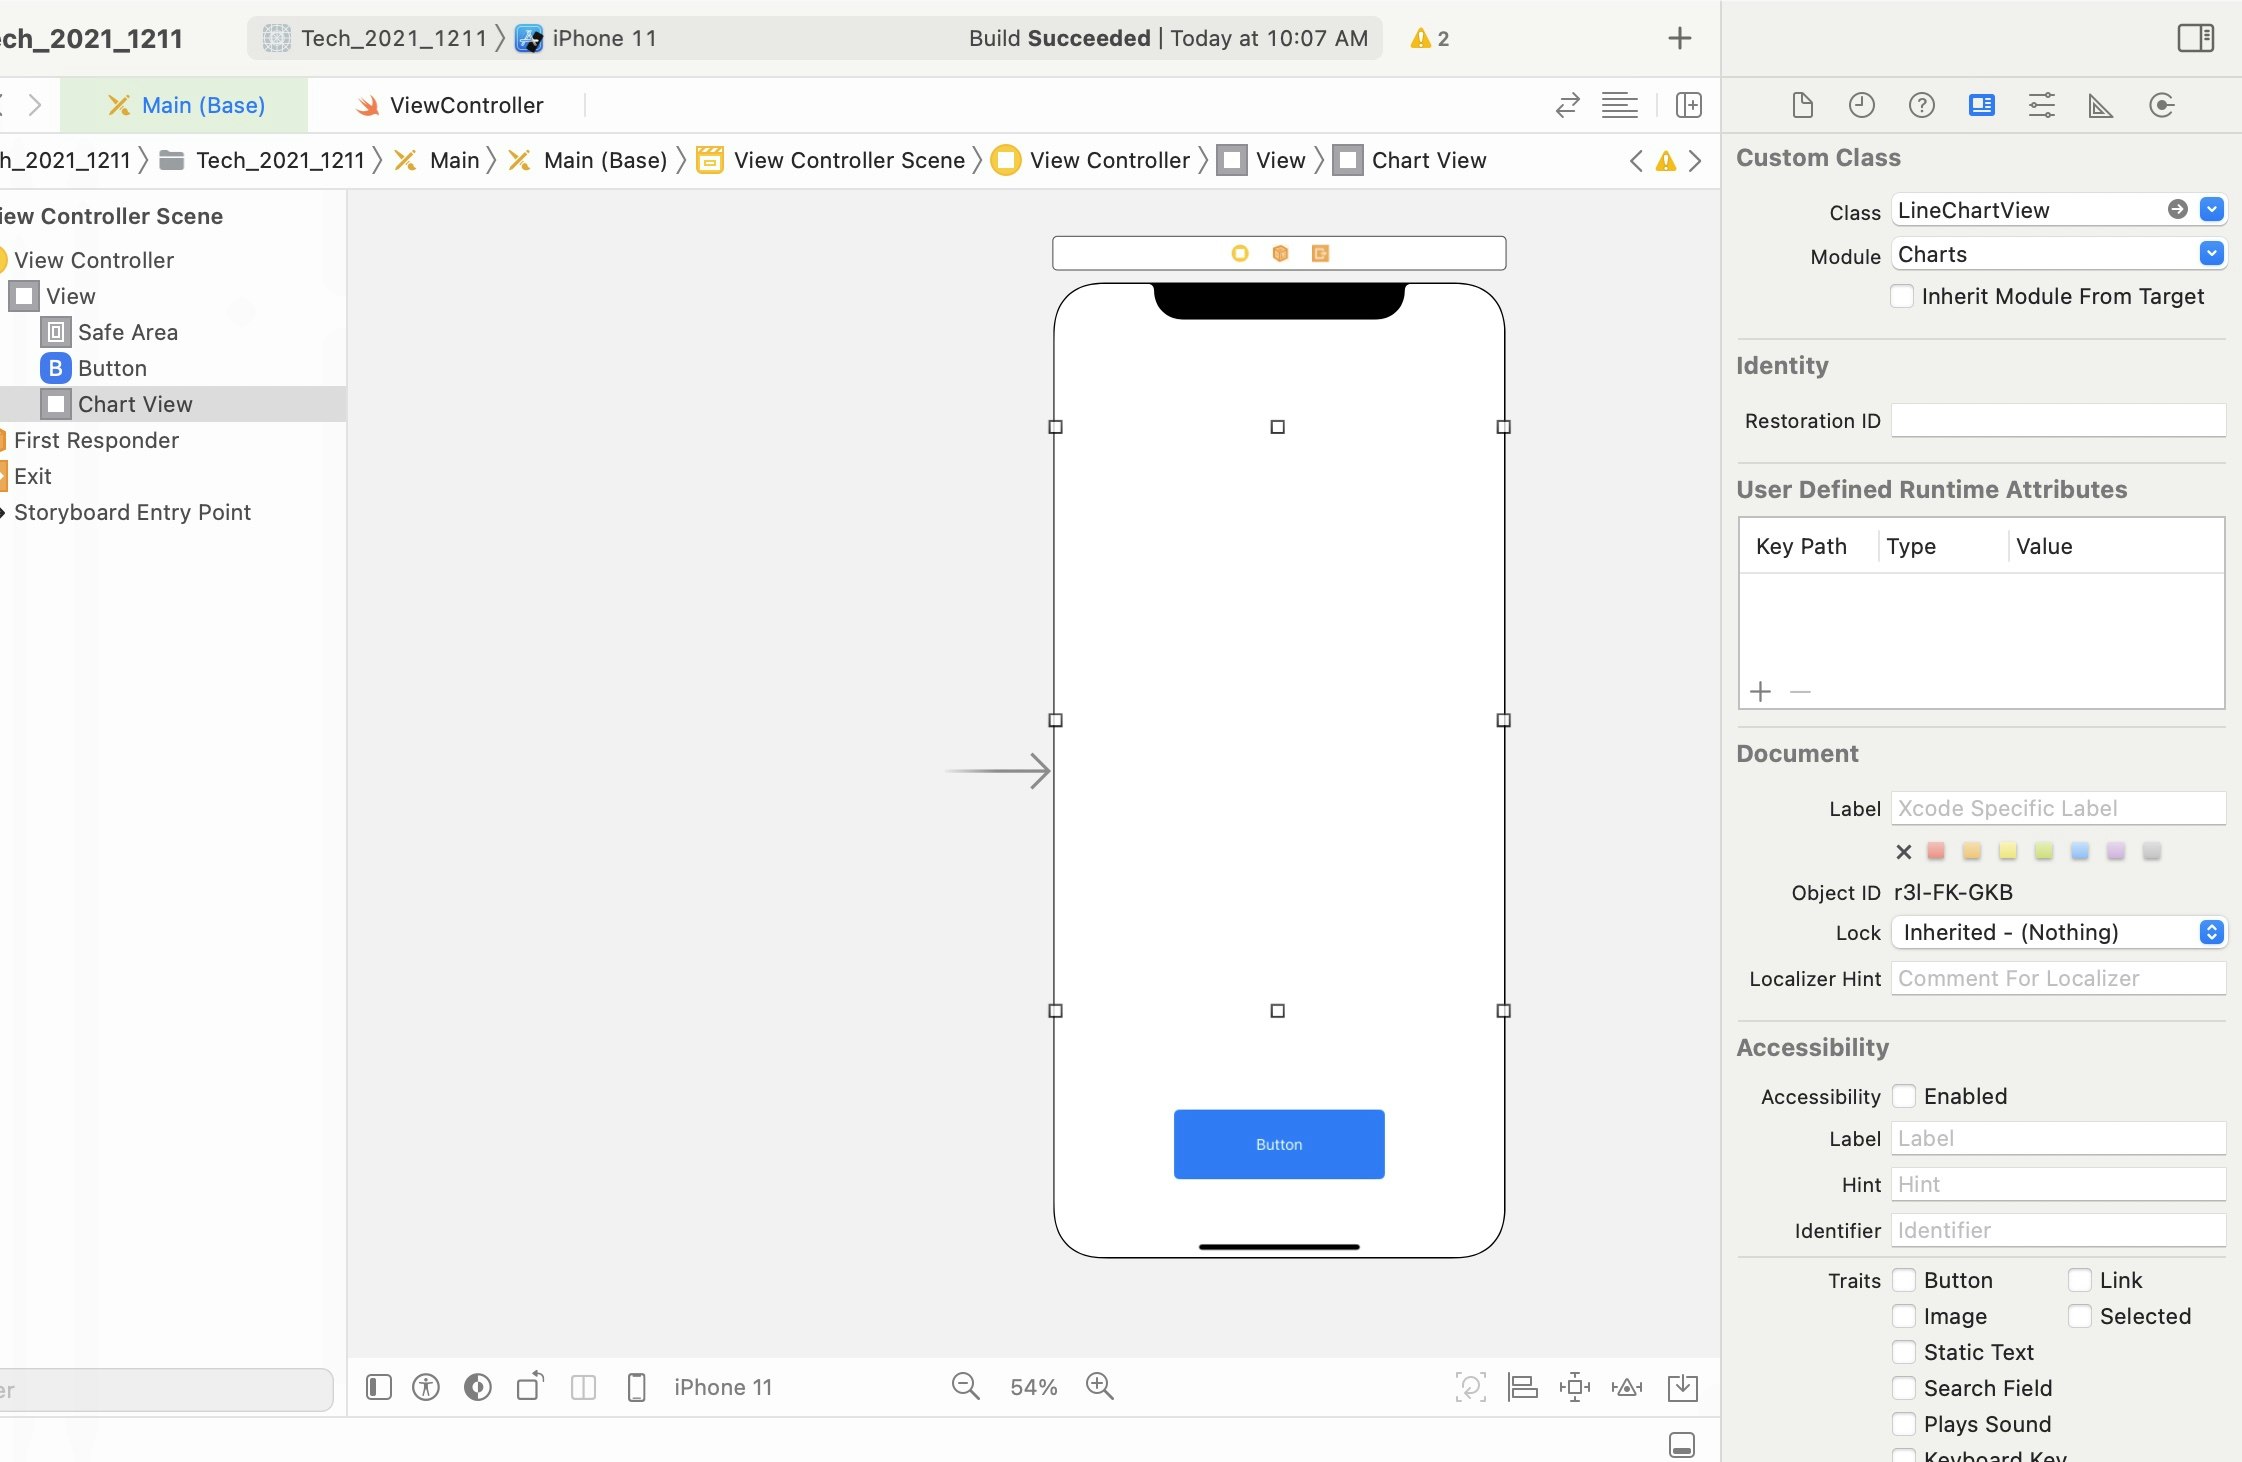Enable Inherit Module From Target checkbox

[1902, 296]
